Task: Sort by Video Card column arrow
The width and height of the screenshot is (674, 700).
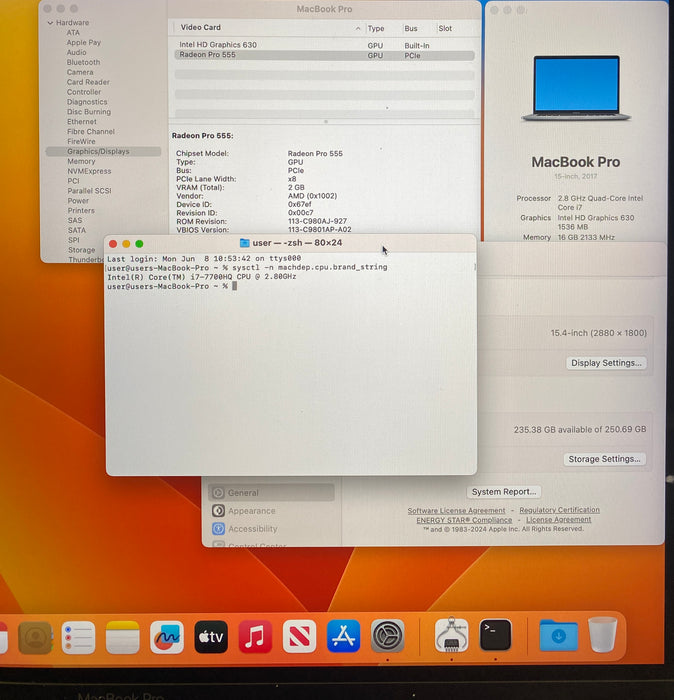Action: 358,28
